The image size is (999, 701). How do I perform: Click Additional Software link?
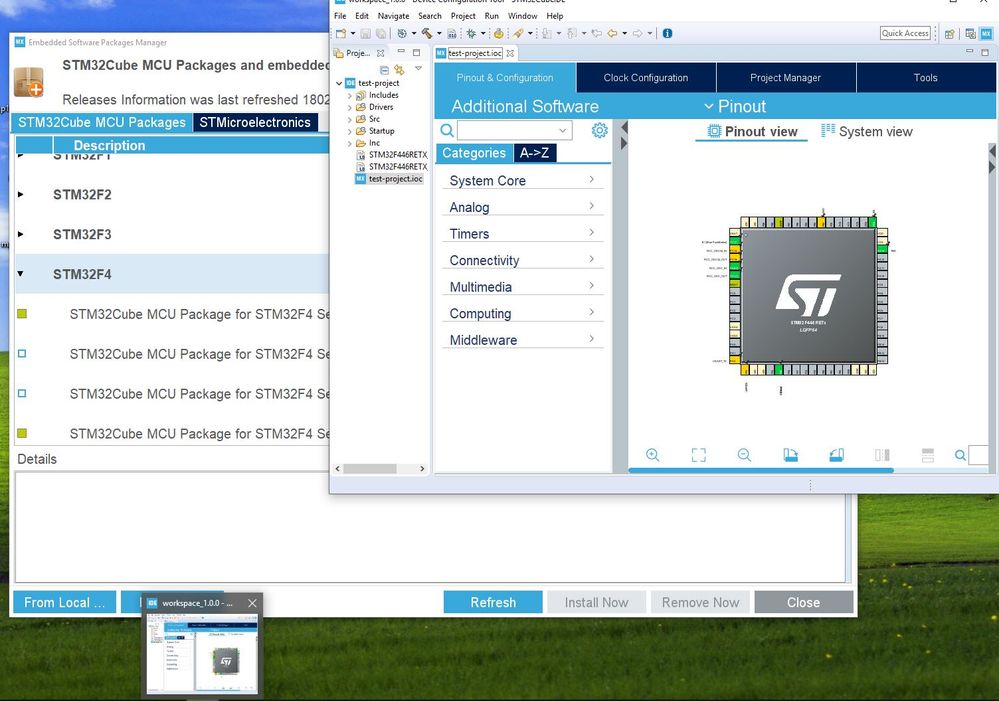click(x=525, y=106)
